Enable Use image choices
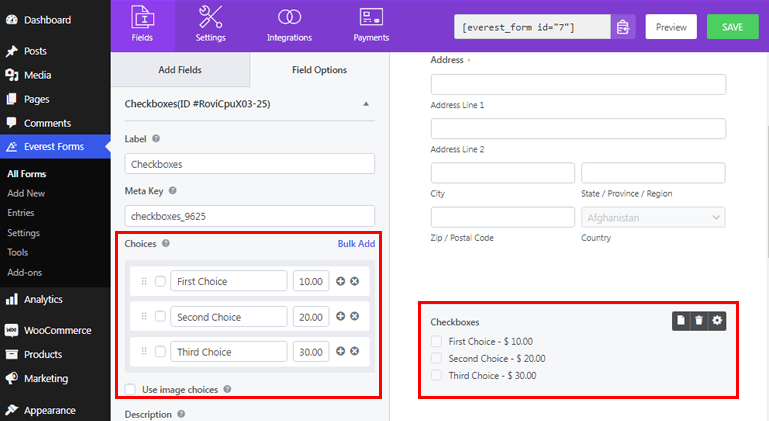This screenshot has height=421, width=769. (x=131, y=389)
